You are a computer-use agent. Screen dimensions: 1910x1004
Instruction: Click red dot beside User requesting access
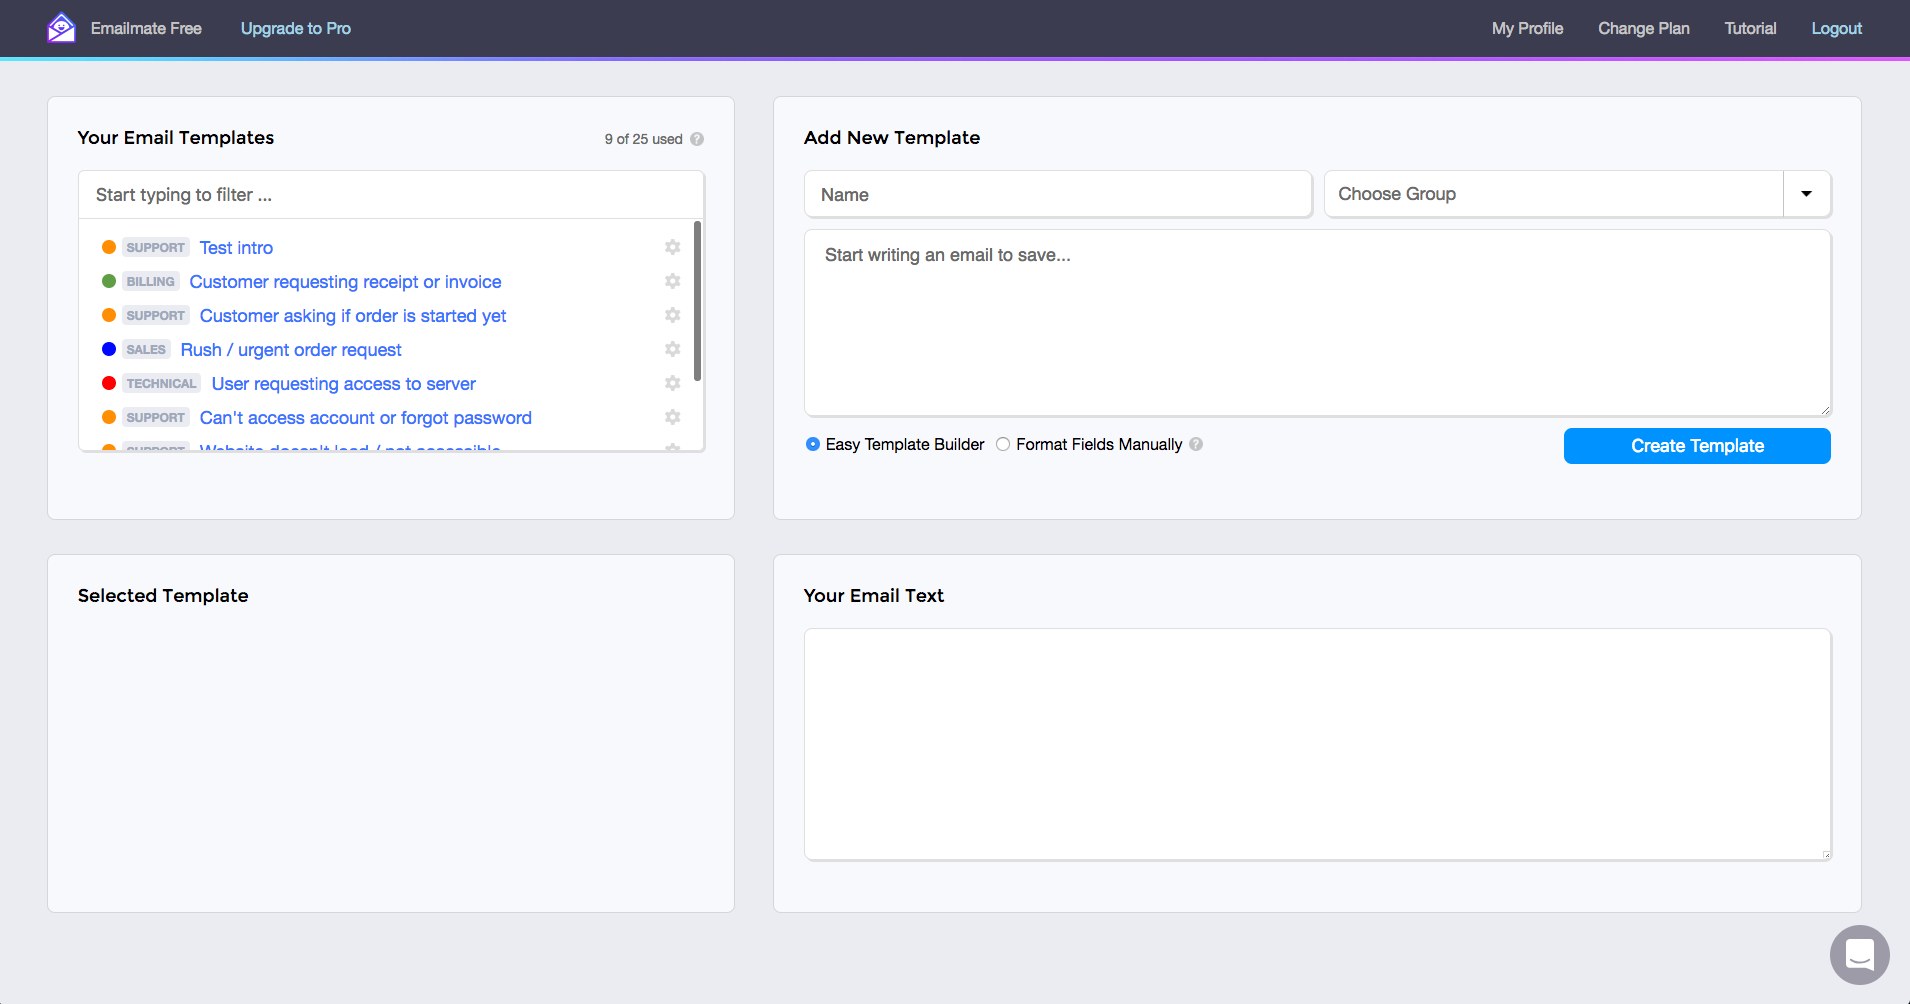[x=109, y=383]
